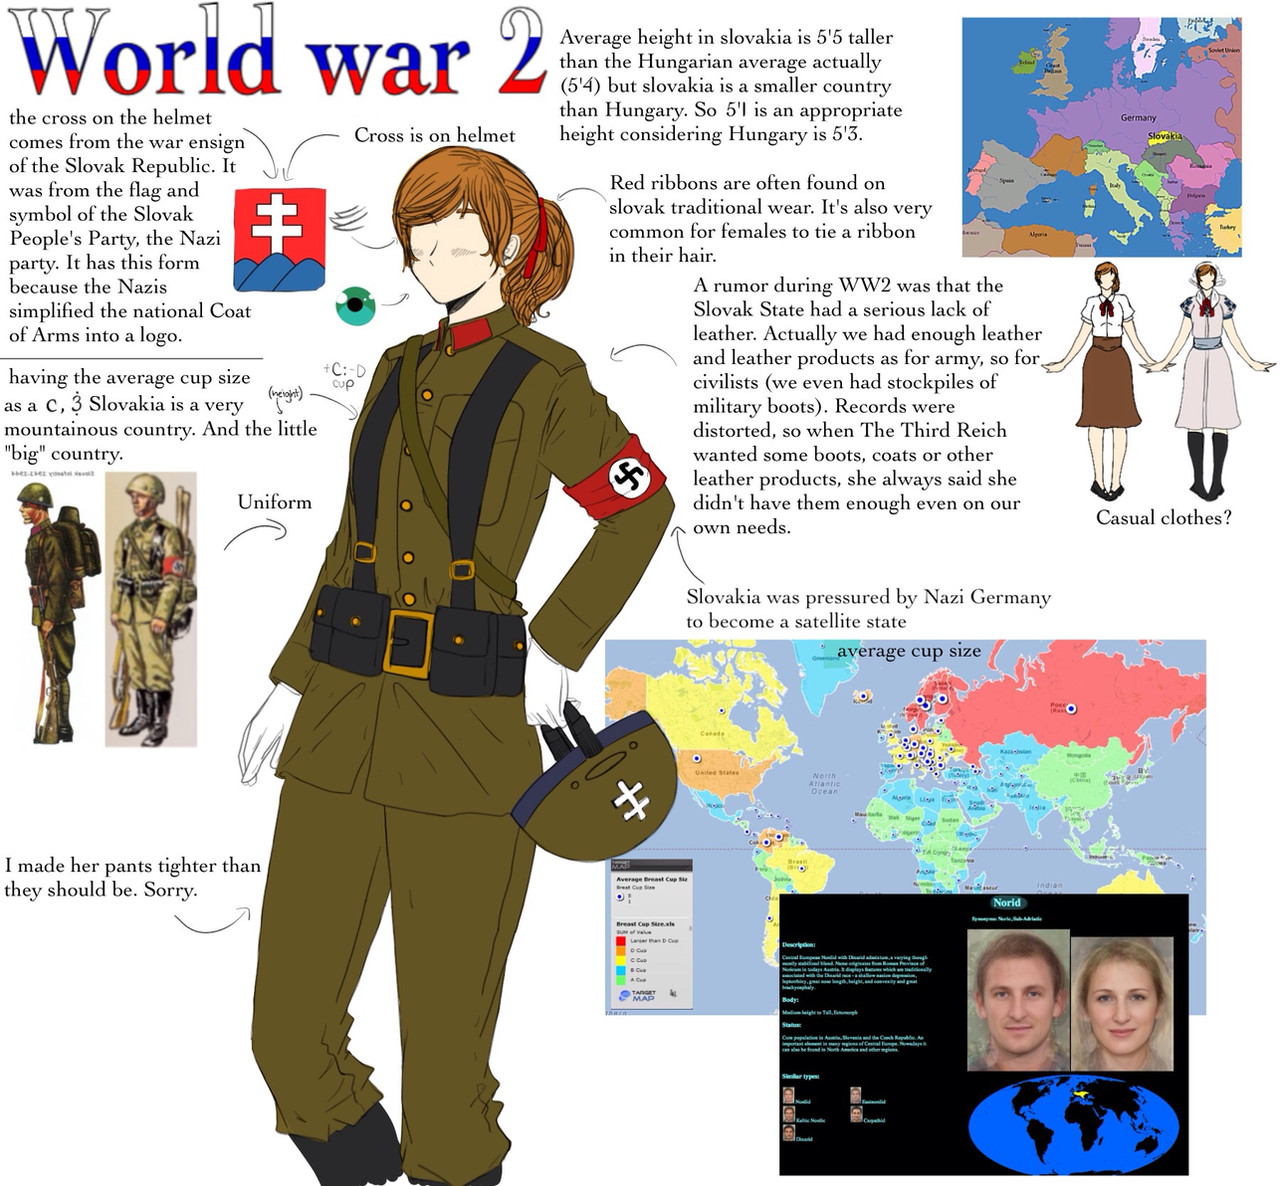Click the 'Average height in slovakia' paragraph
Screen dimensions: 1280x1186
click(x=731, y=86)
